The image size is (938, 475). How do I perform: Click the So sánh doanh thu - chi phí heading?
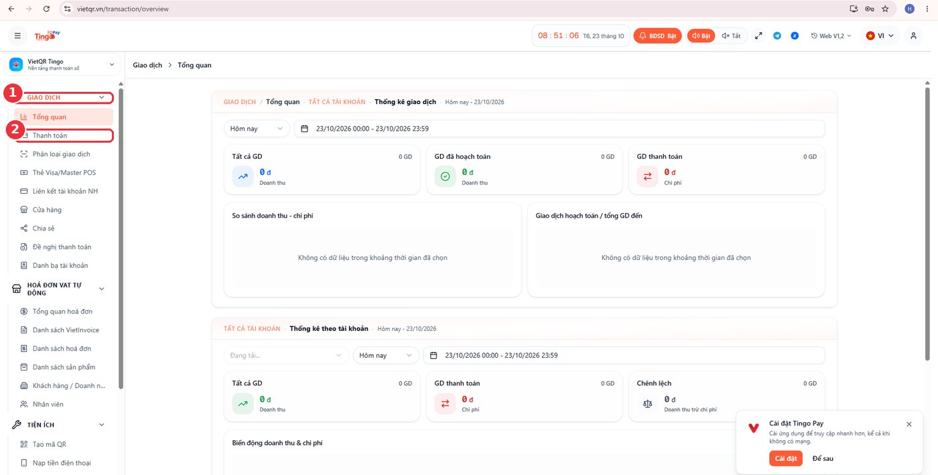273,216
